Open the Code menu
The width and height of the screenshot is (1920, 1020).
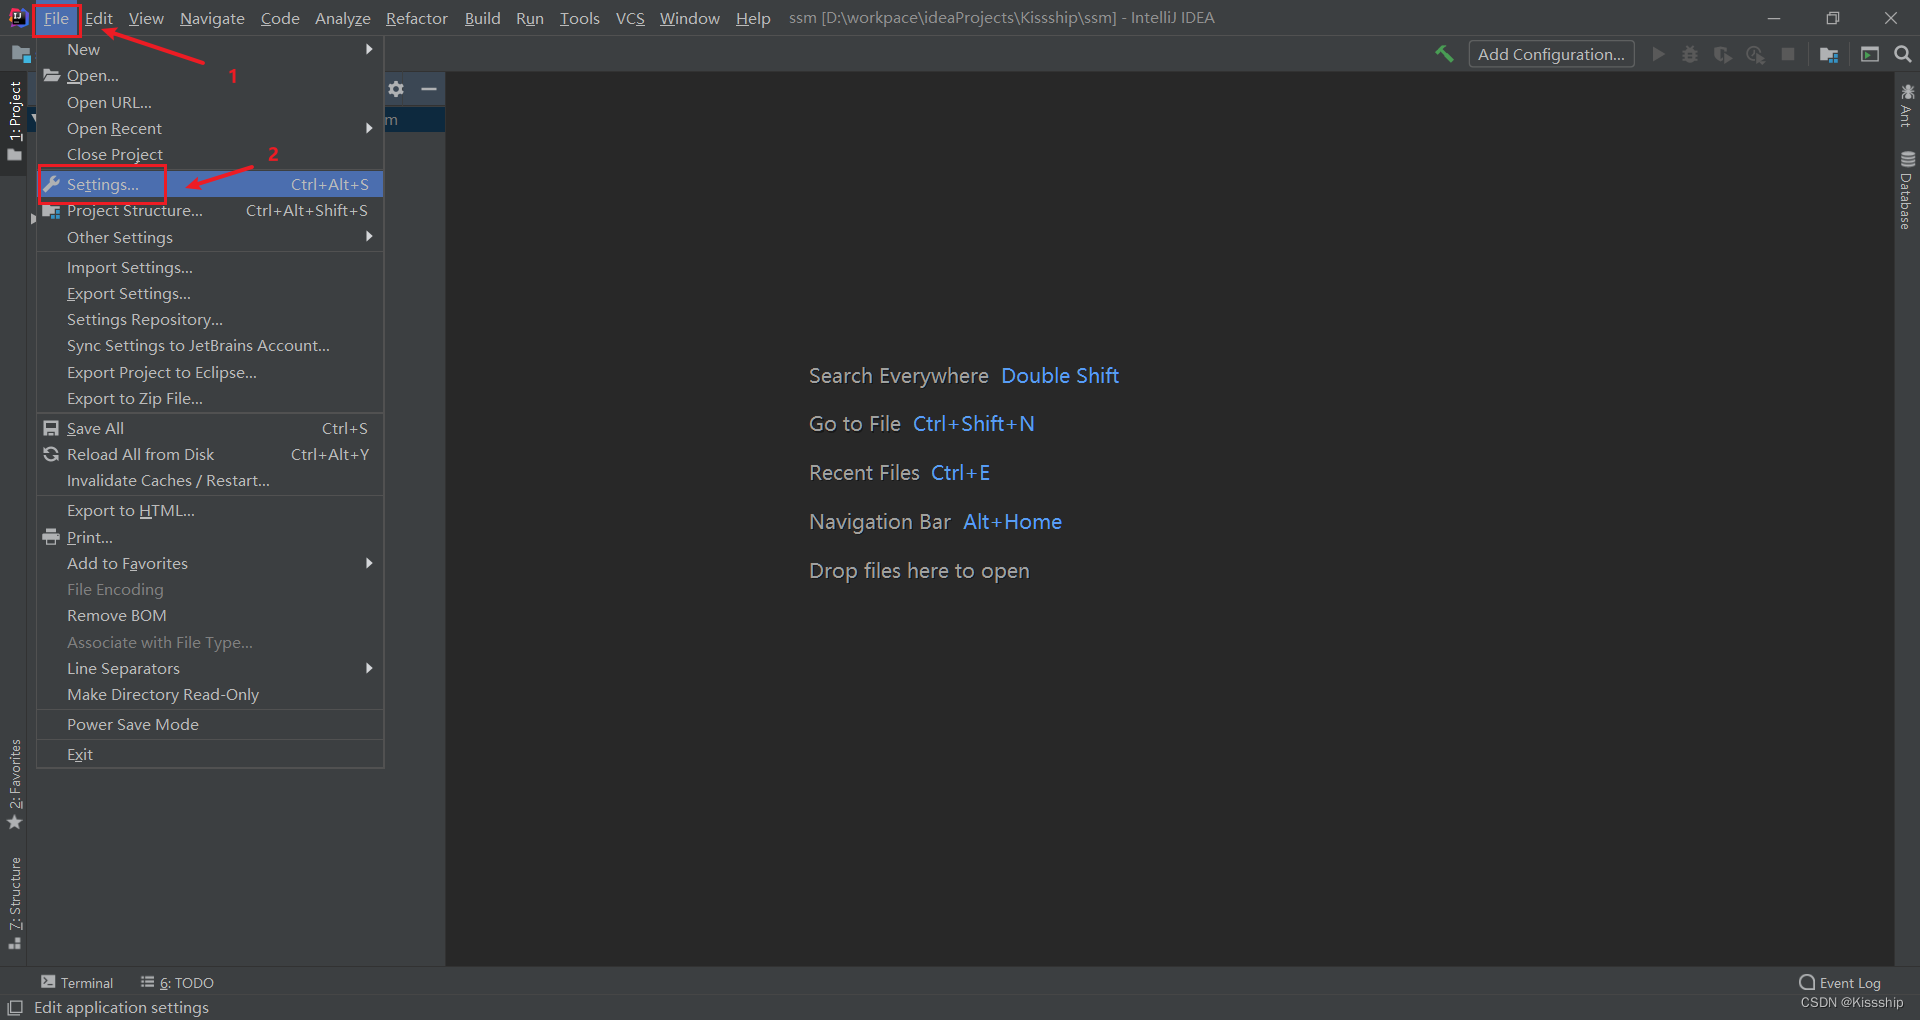coord(280,18)
